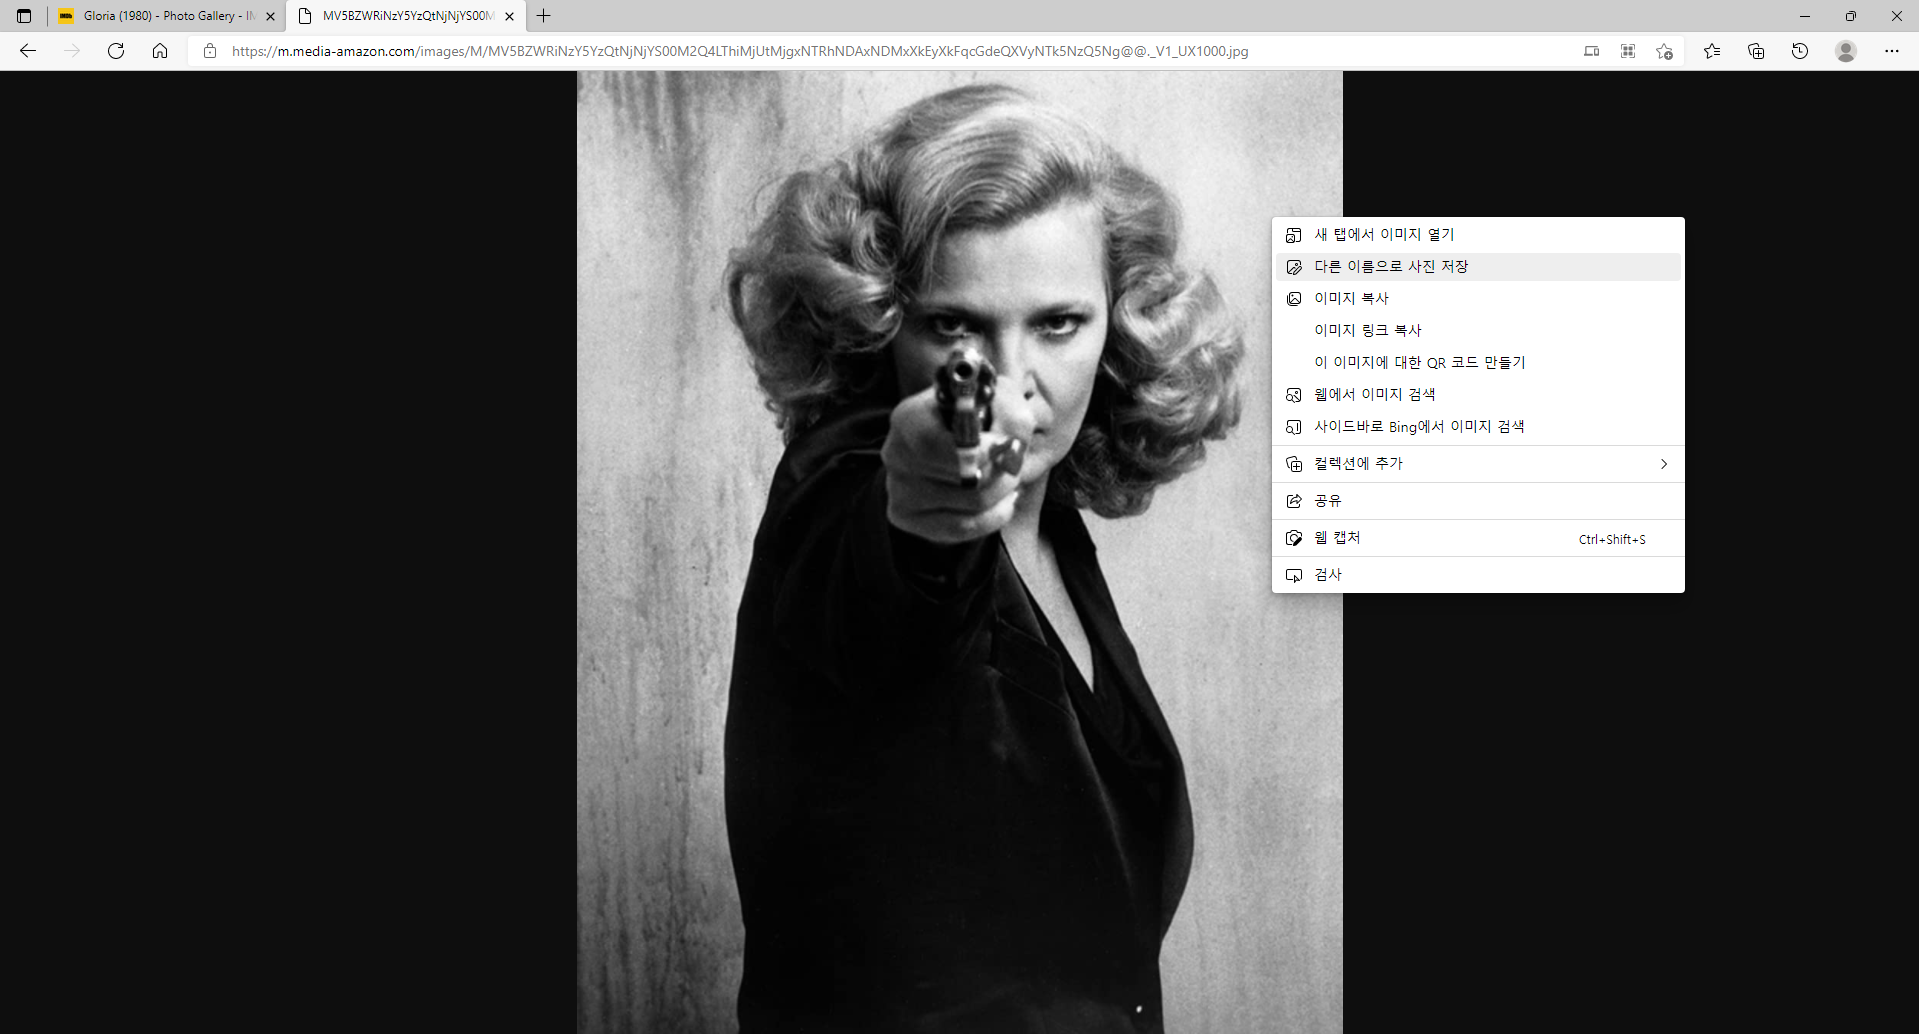Choose 사이드바로 Bing에서 이미지 검색
The width and height of the screenshot is (1919, 1034).
coord(1478,427)
